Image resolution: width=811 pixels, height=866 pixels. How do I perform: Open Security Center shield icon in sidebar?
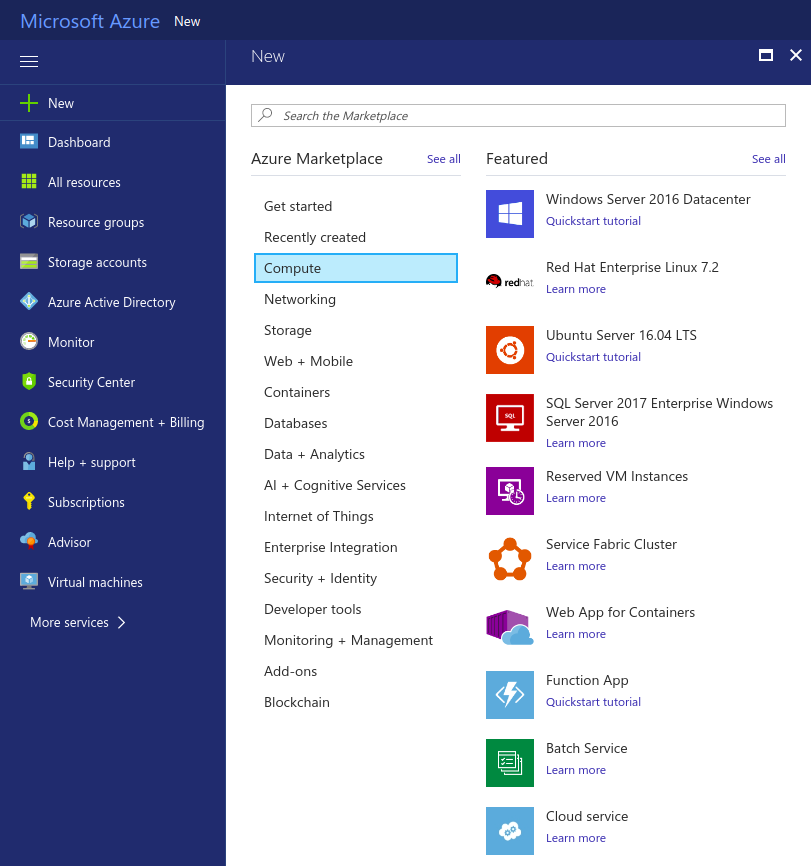(29, 382)
